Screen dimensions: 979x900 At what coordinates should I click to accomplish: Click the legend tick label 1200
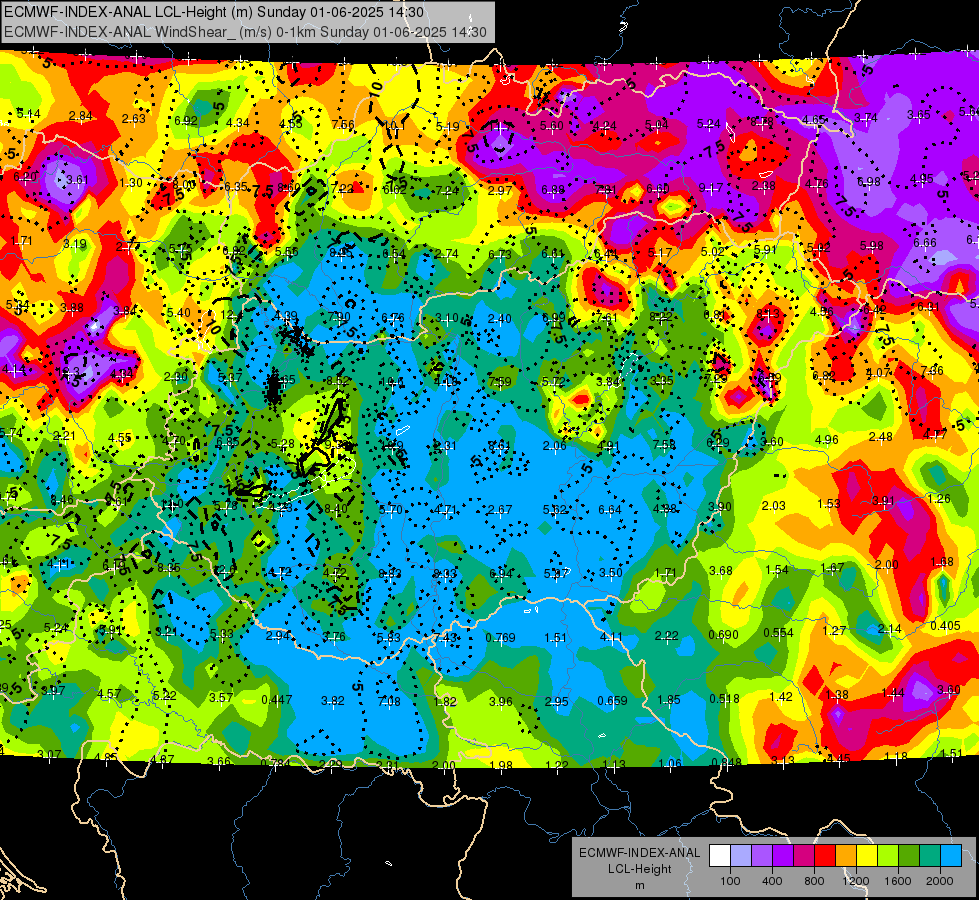coord(856,881)
